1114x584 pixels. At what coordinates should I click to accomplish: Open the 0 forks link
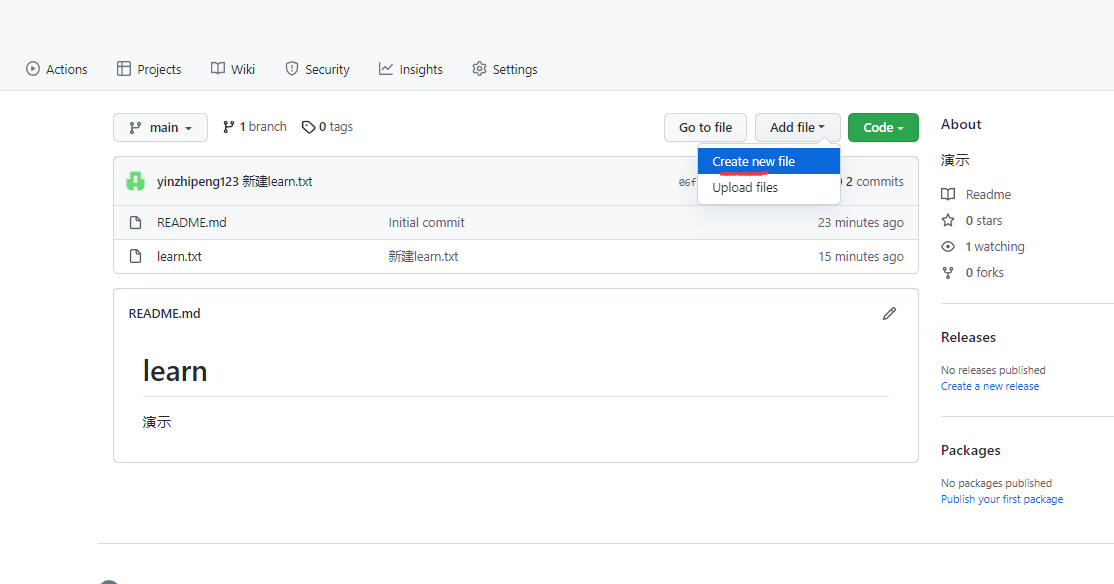point(984,272)
